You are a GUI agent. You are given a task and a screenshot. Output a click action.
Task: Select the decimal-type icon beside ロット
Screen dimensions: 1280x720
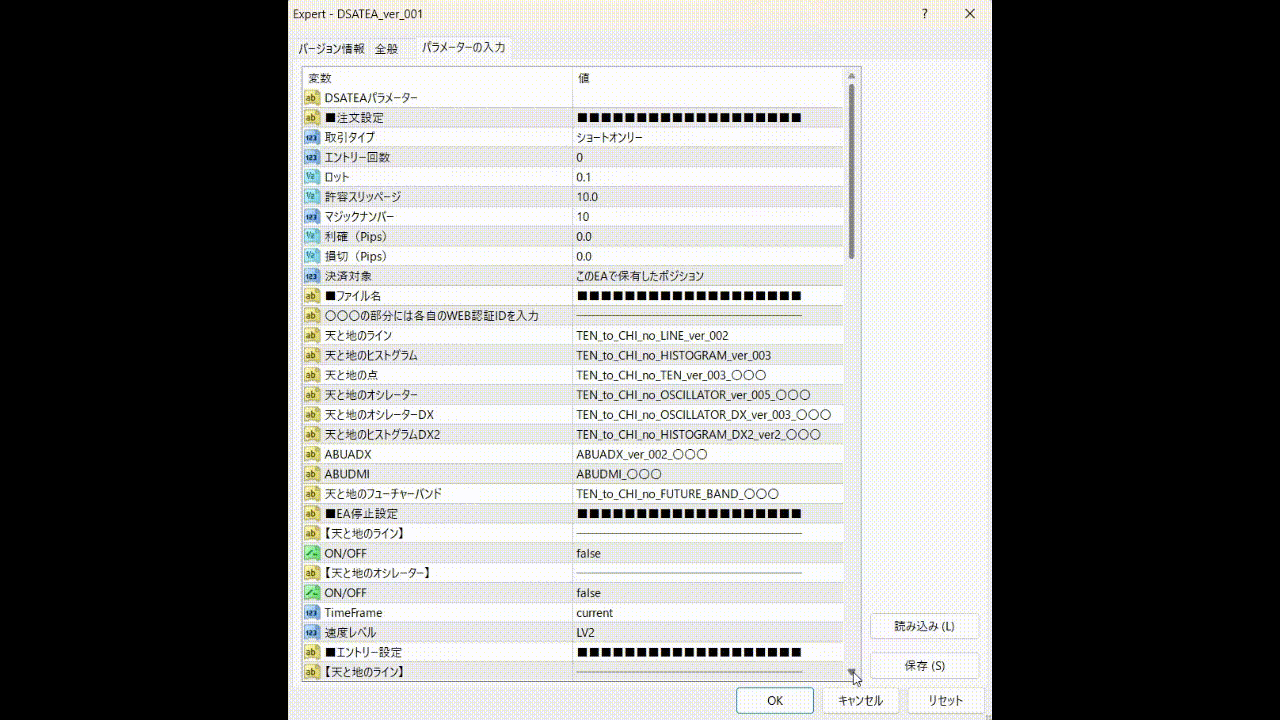[312, 177]
